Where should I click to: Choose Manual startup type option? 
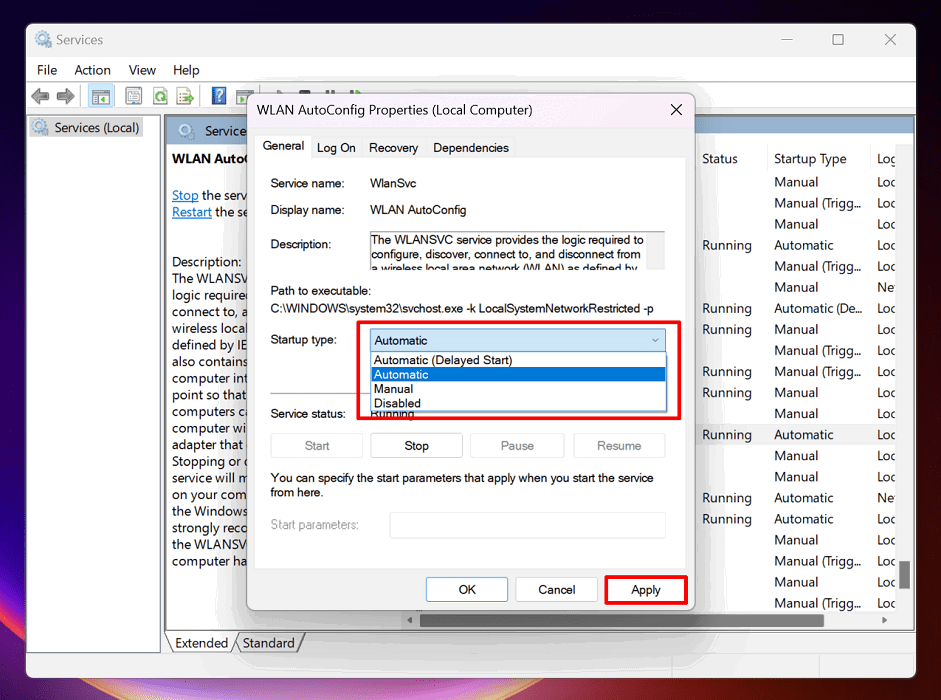[x=519, y=389]
